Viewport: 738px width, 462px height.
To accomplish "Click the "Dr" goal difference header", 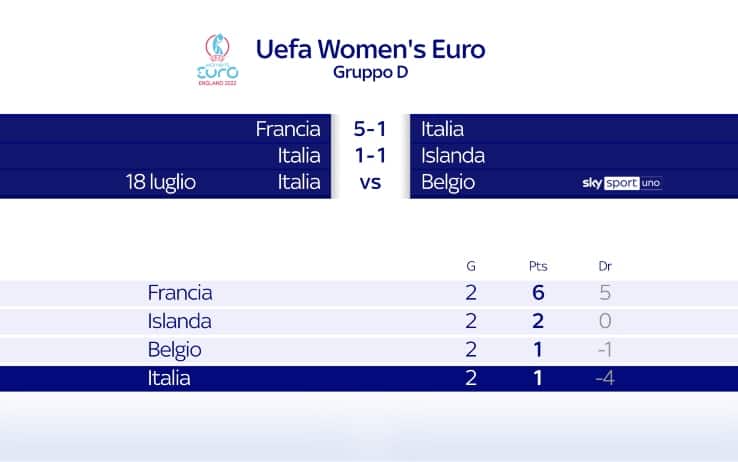I will pyautogui.click(x=604, y=266).
